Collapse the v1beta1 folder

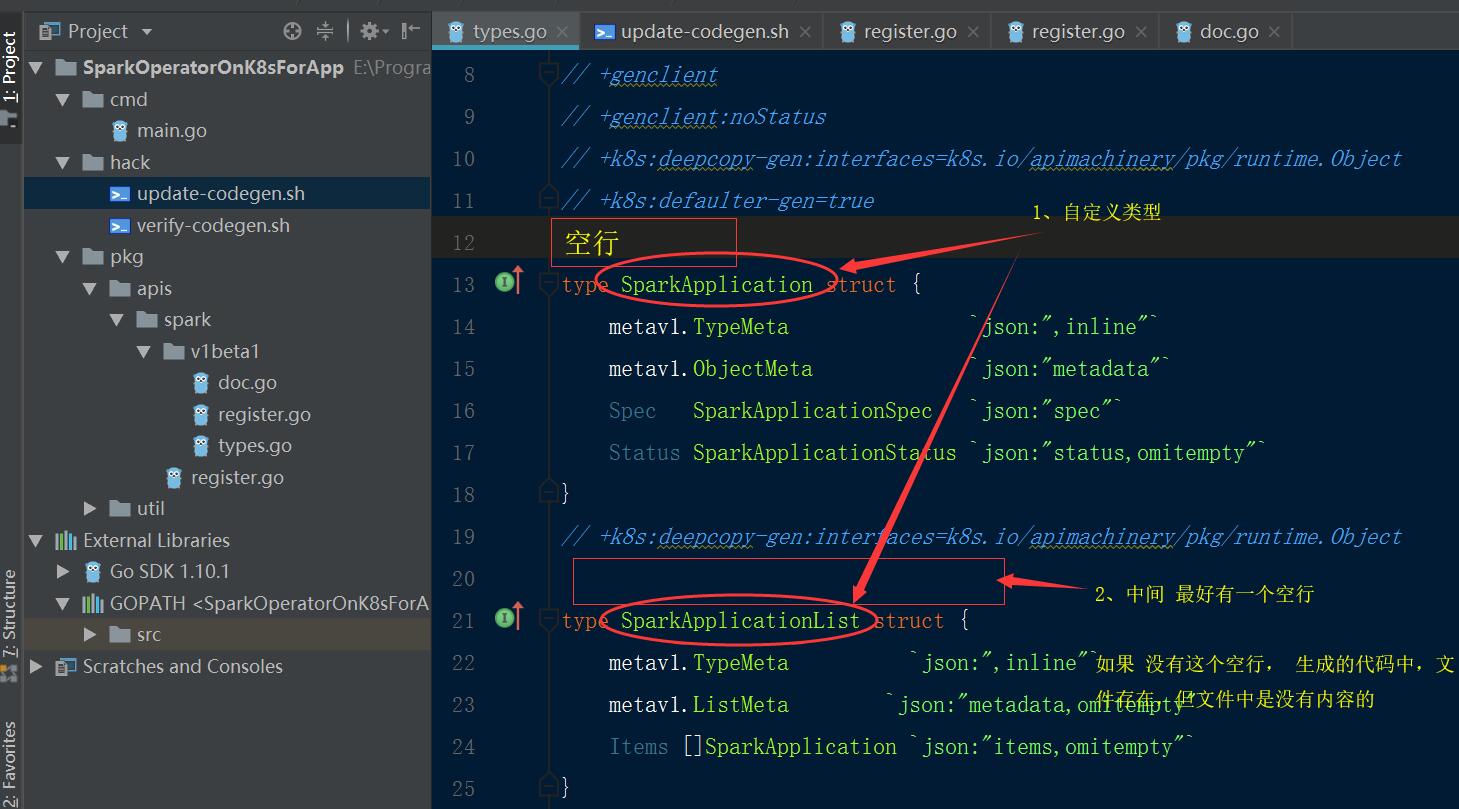click(145, 352)
